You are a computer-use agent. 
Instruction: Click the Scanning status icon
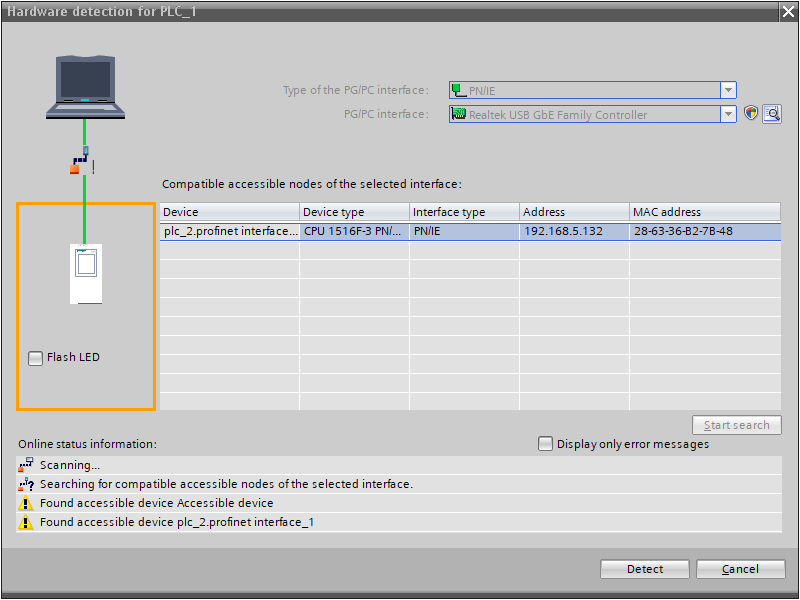click(26, 465)
